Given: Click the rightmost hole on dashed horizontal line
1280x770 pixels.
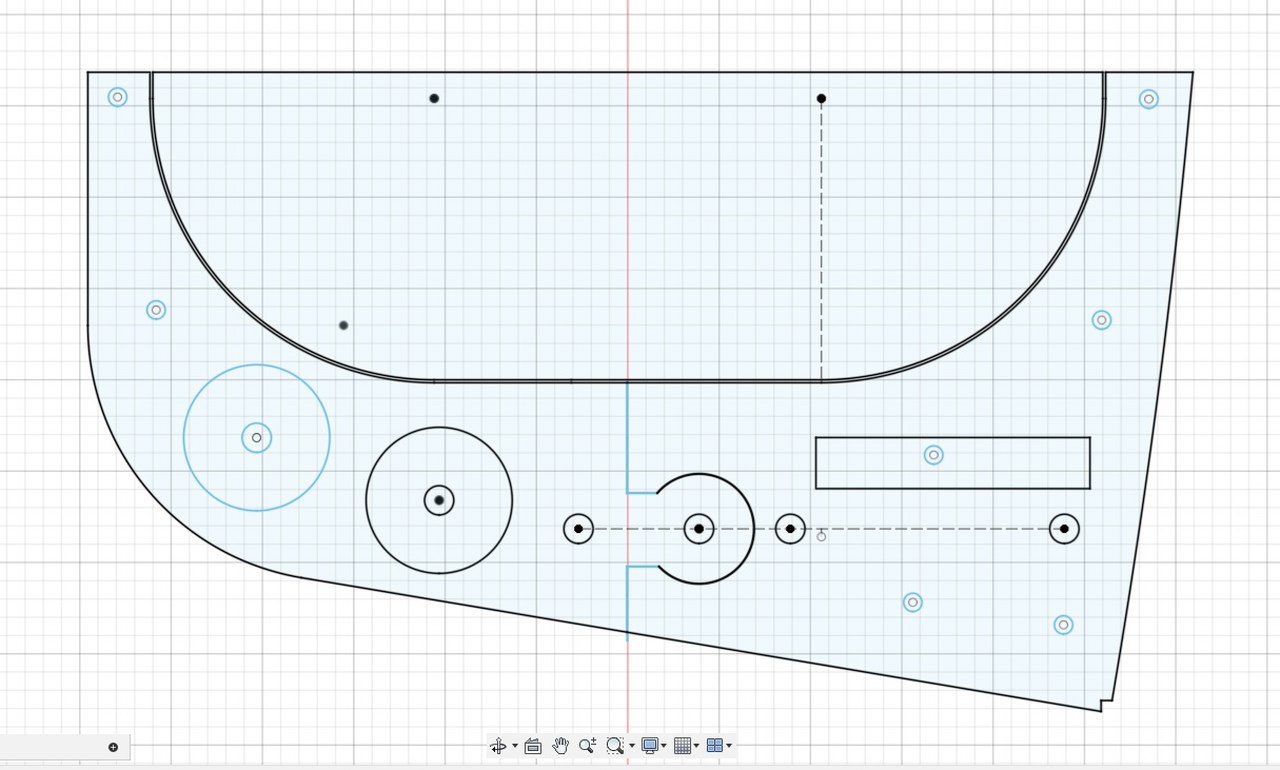Looking at the screenshot, I should 1064,529.
